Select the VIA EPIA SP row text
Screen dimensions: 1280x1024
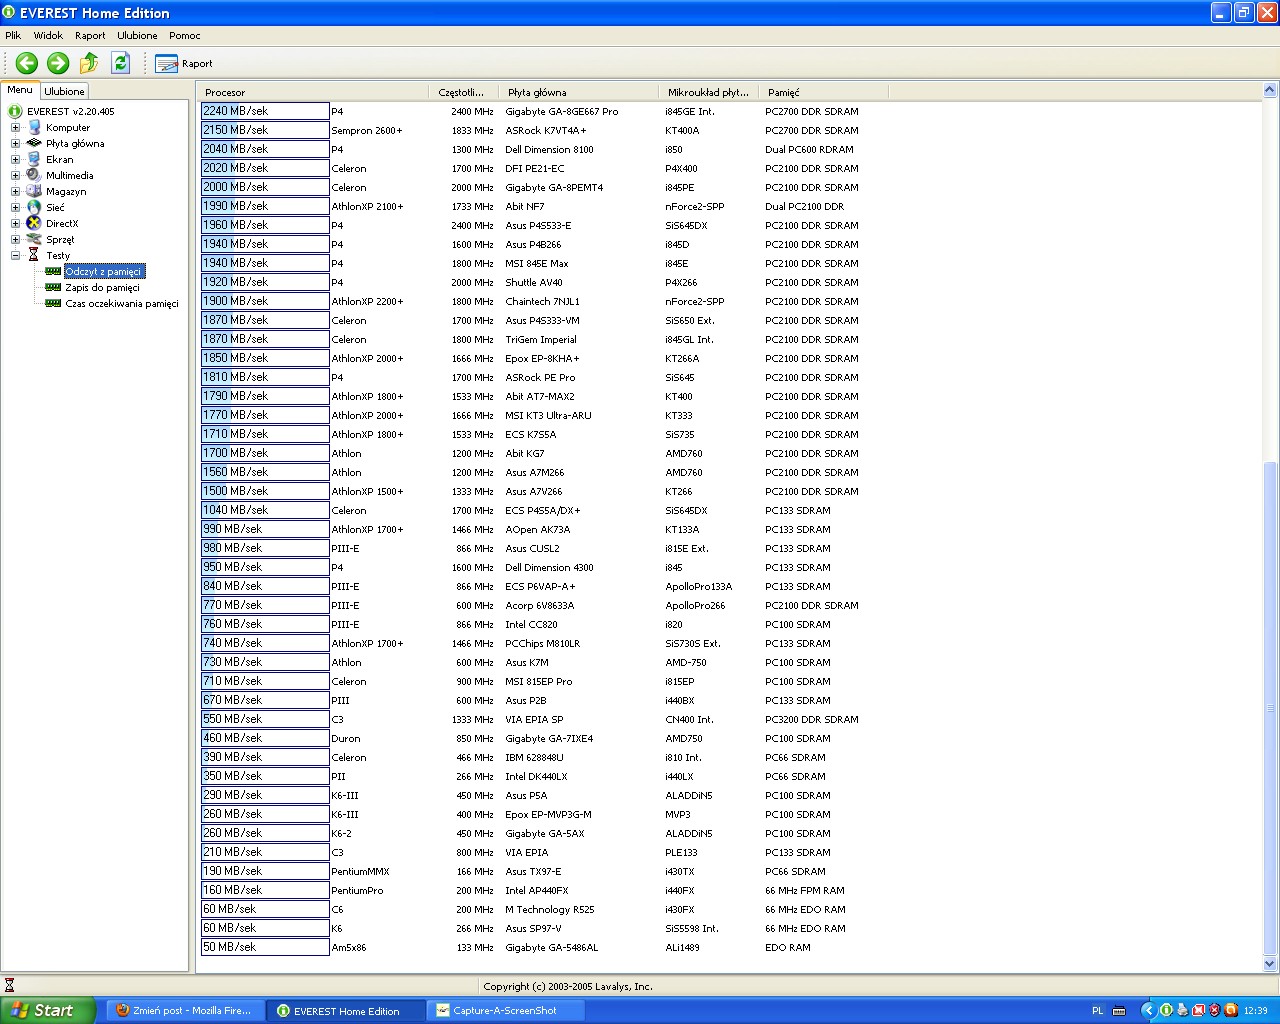tap(534, 719)
